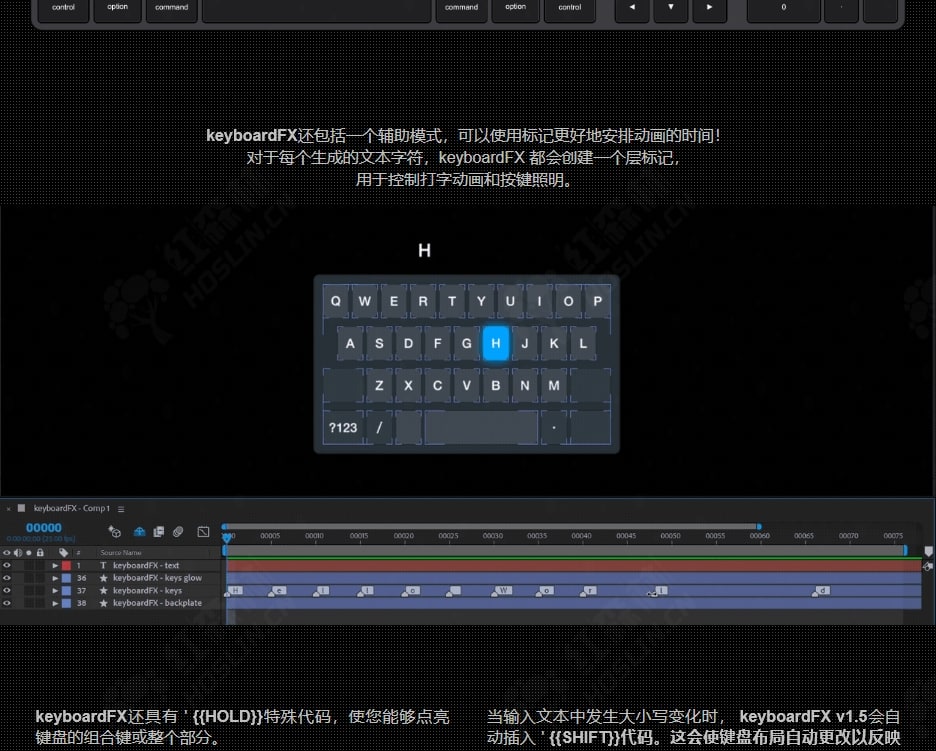
Task: Select the keyboardFX - Comp1 timeline tab
Action: [72, 509]
